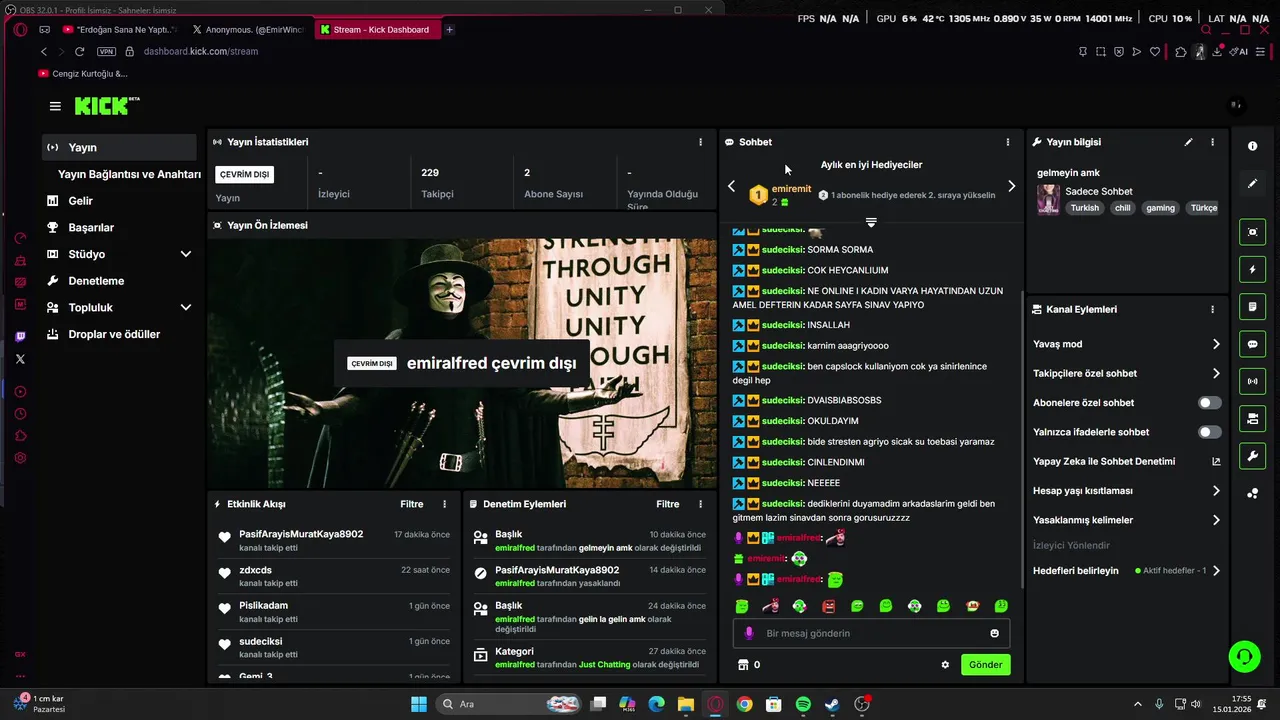Click the gaming stream tag
The width and height of the screenshot is (1280, 720).
coord(1160,208)
